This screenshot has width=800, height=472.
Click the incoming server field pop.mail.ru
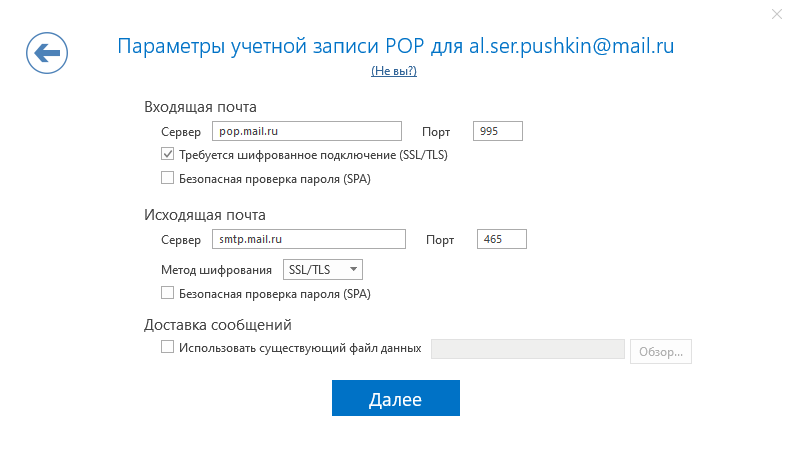point(307,131)
